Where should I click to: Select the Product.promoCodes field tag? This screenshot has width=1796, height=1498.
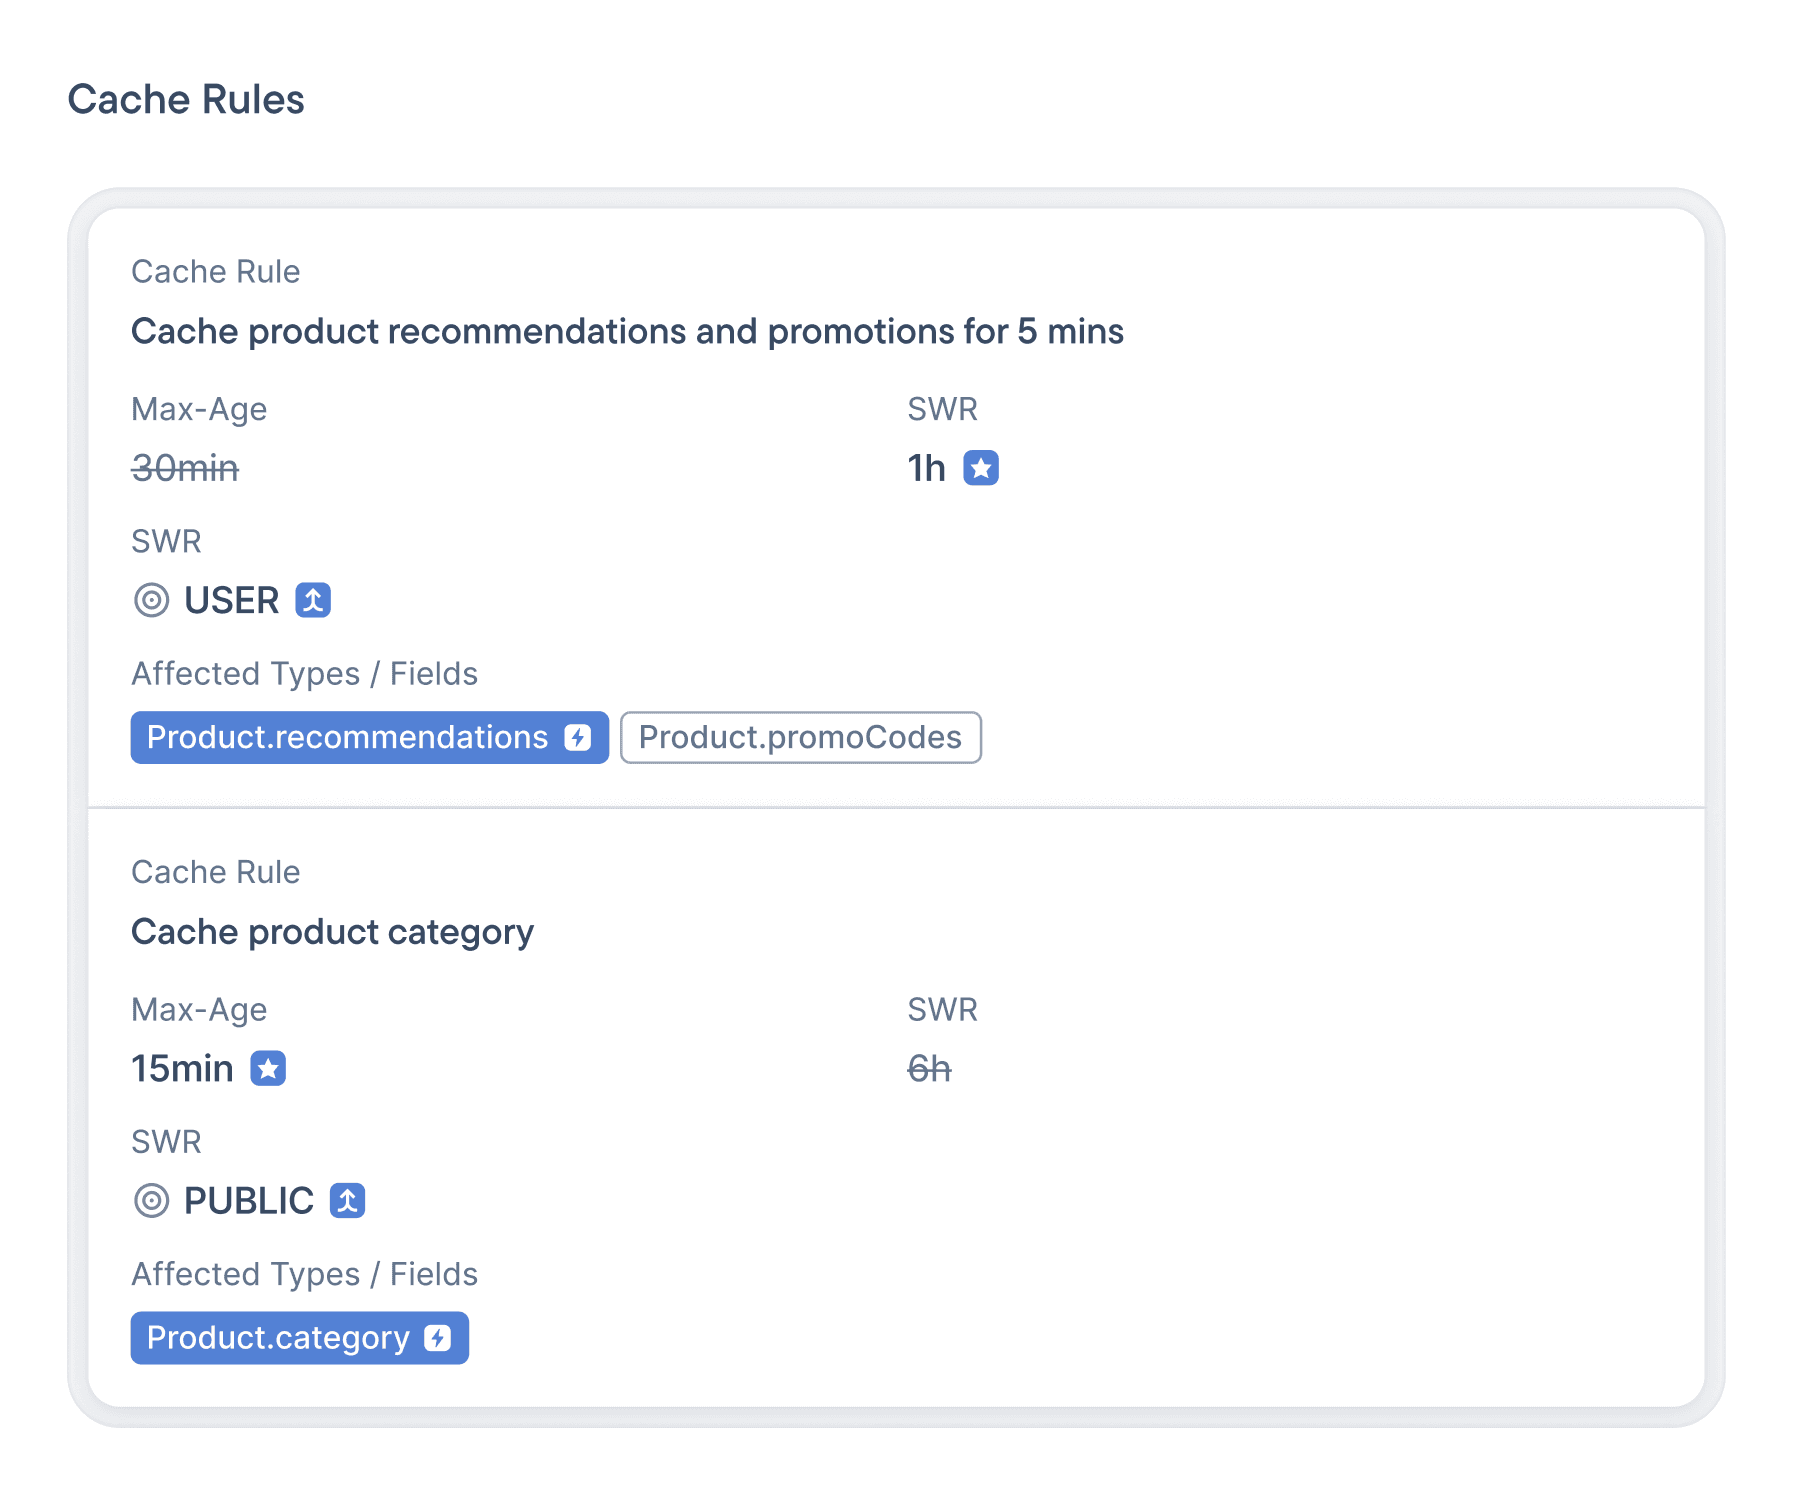tap(800, 738)
